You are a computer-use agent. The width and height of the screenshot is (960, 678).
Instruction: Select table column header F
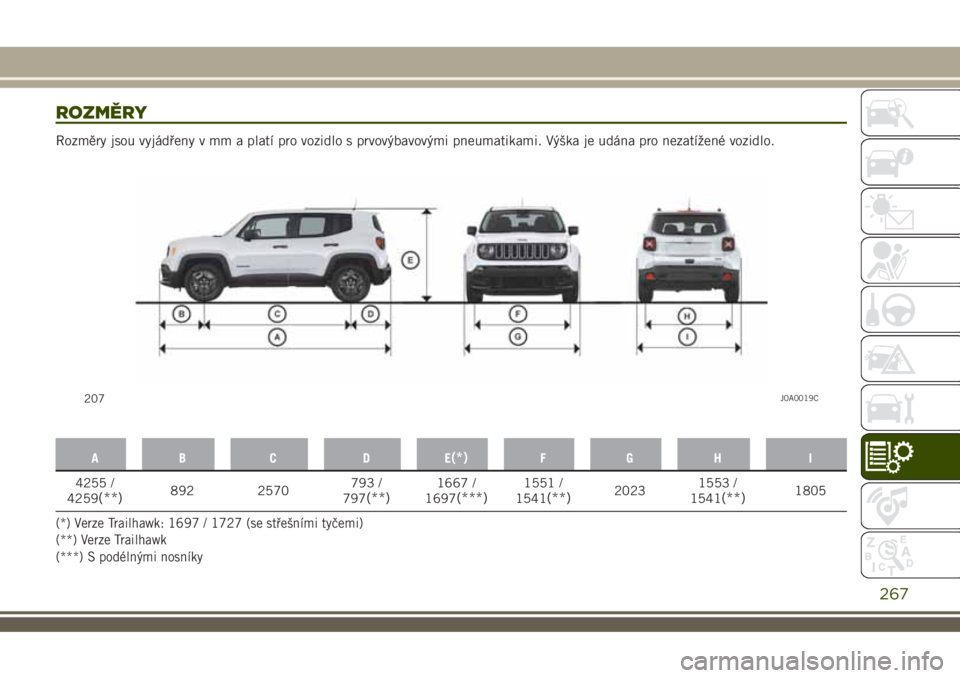click(x=539, y=454)
